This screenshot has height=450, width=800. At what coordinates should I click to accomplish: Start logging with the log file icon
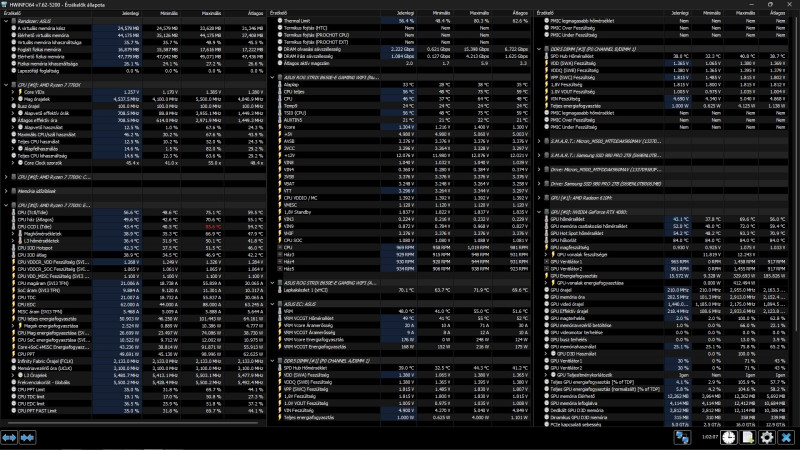747,437
